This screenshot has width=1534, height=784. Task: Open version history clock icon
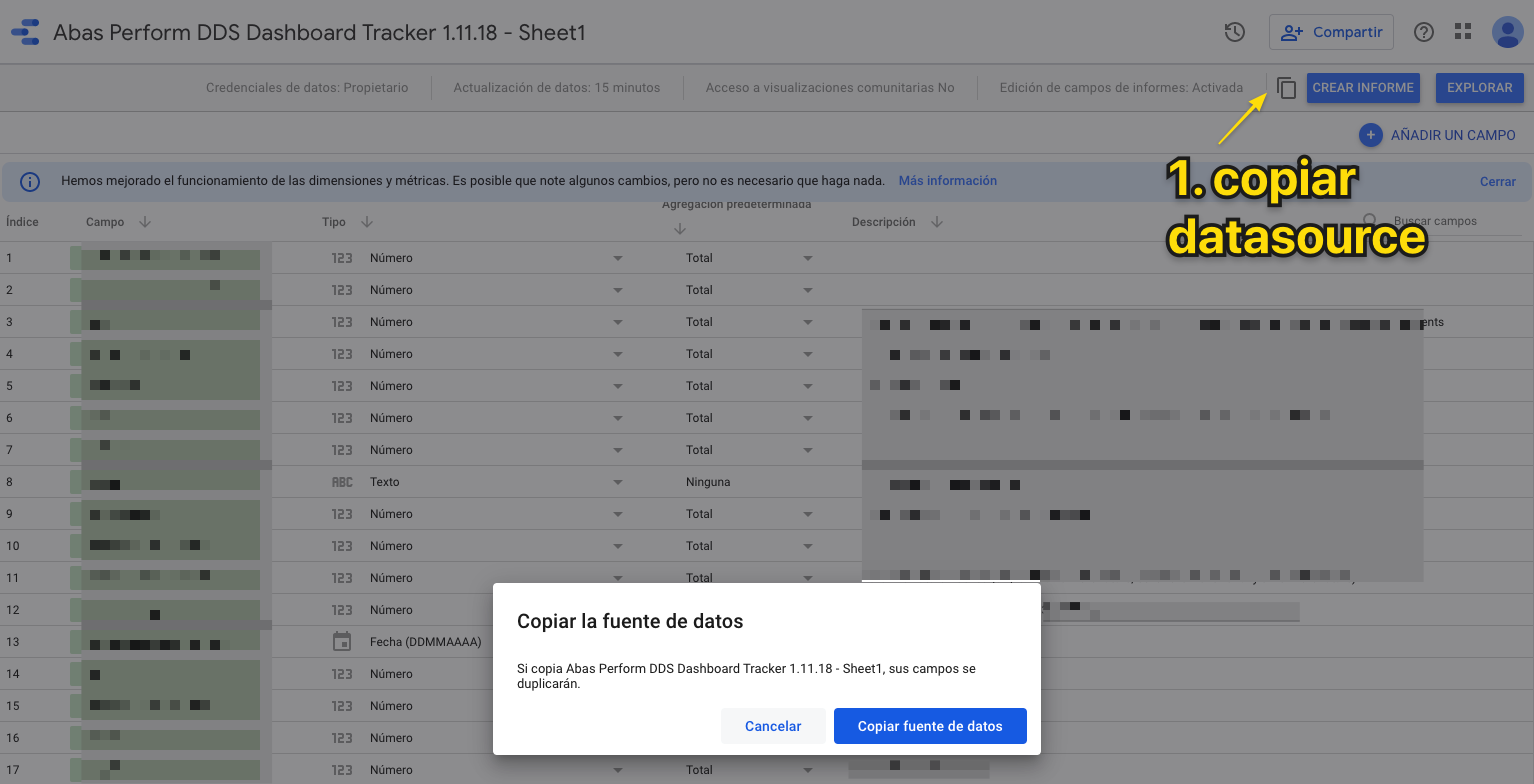pos(1235,32)
